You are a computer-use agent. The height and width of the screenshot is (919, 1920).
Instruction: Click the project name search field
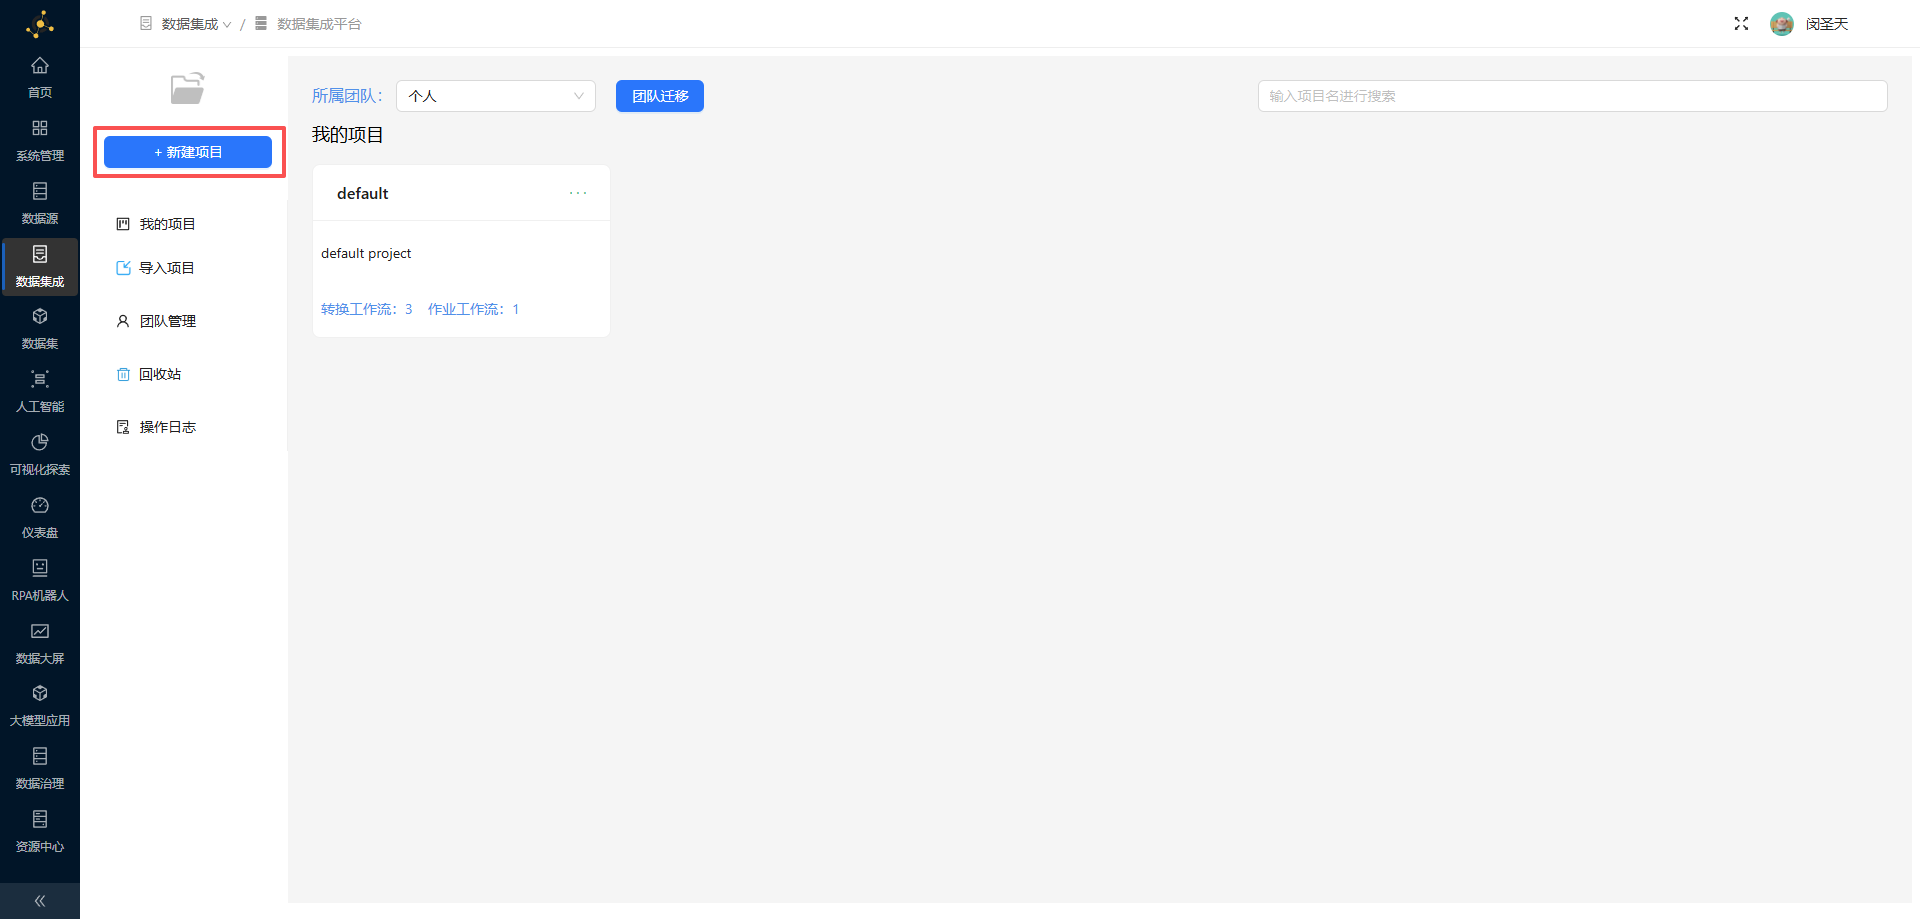tap(1572, 96)
